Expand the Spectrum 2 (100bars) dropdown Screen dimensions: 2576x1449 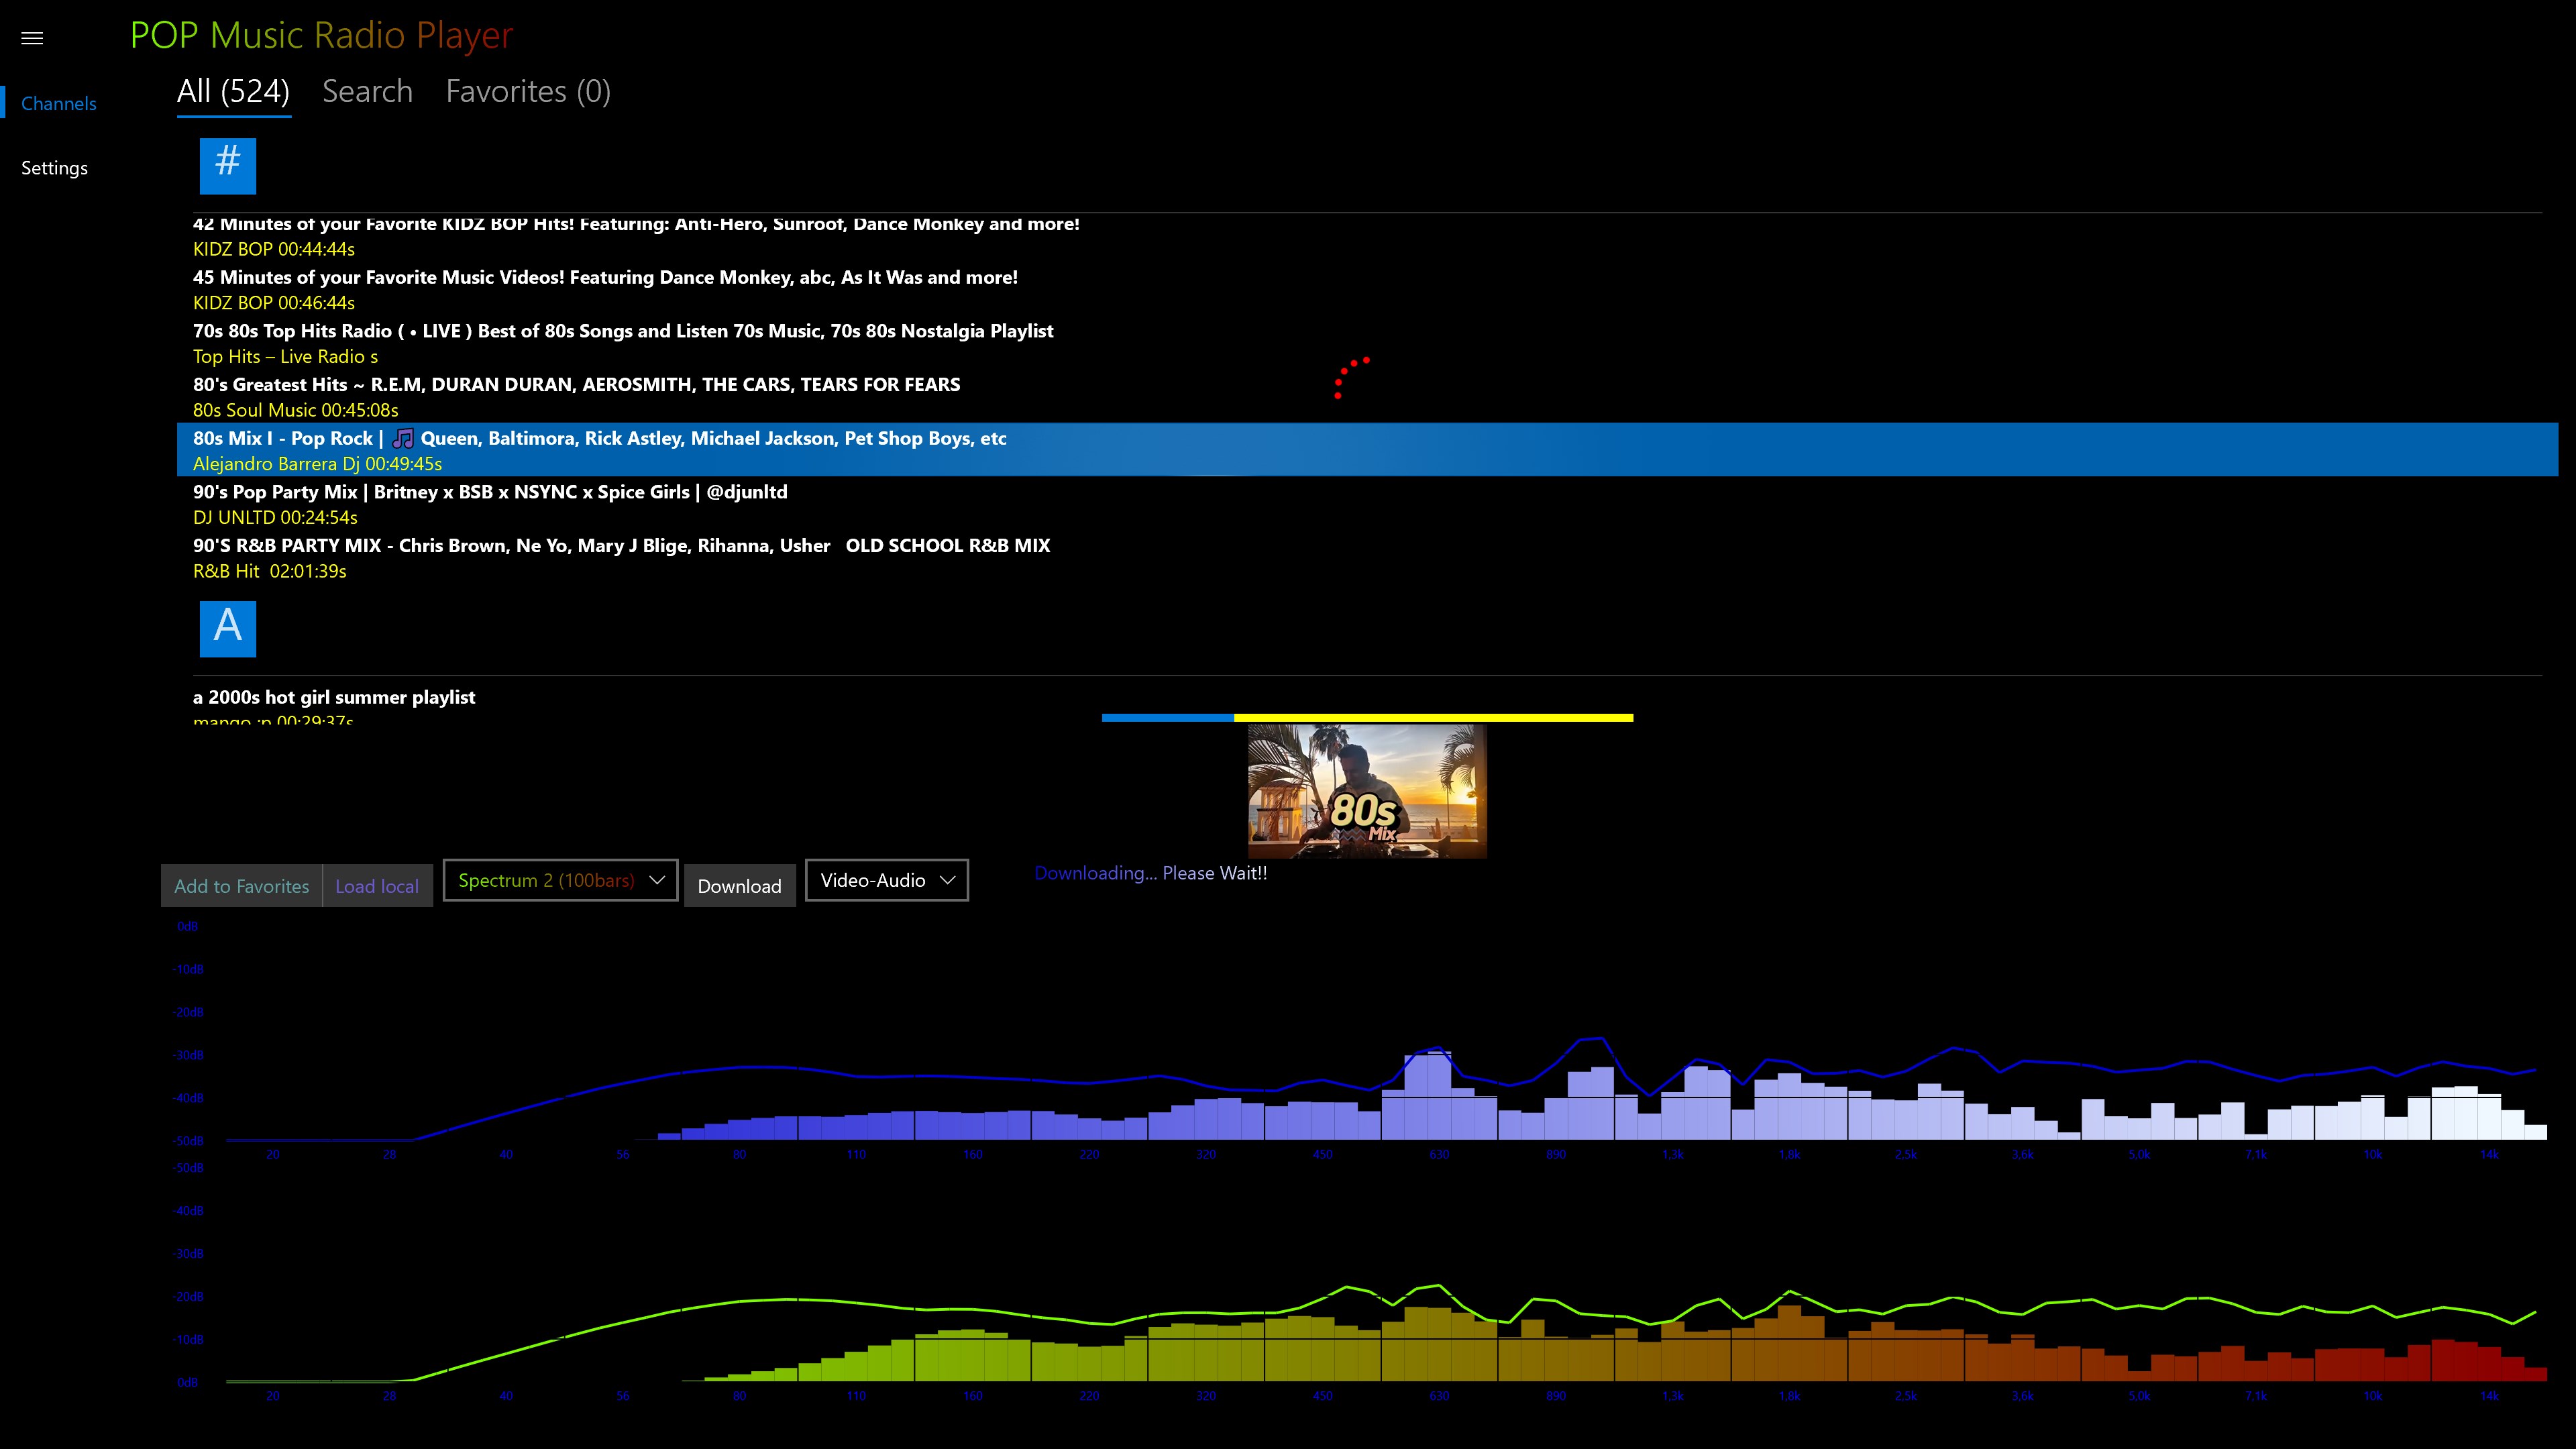click(x=560, y=880)
